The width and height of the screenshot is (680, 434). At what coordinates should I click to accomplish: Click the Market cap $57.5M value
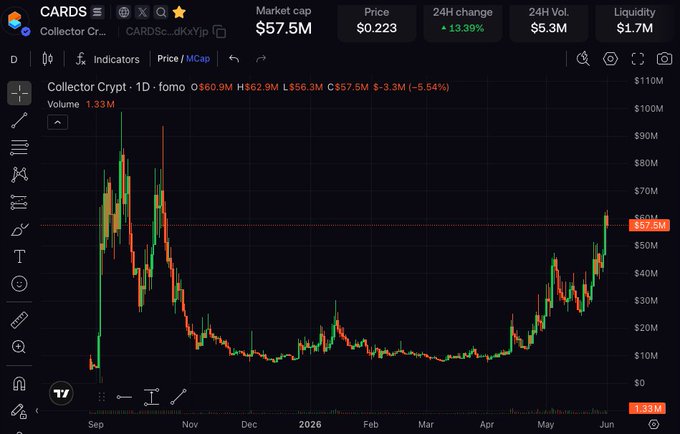point(284,29)
